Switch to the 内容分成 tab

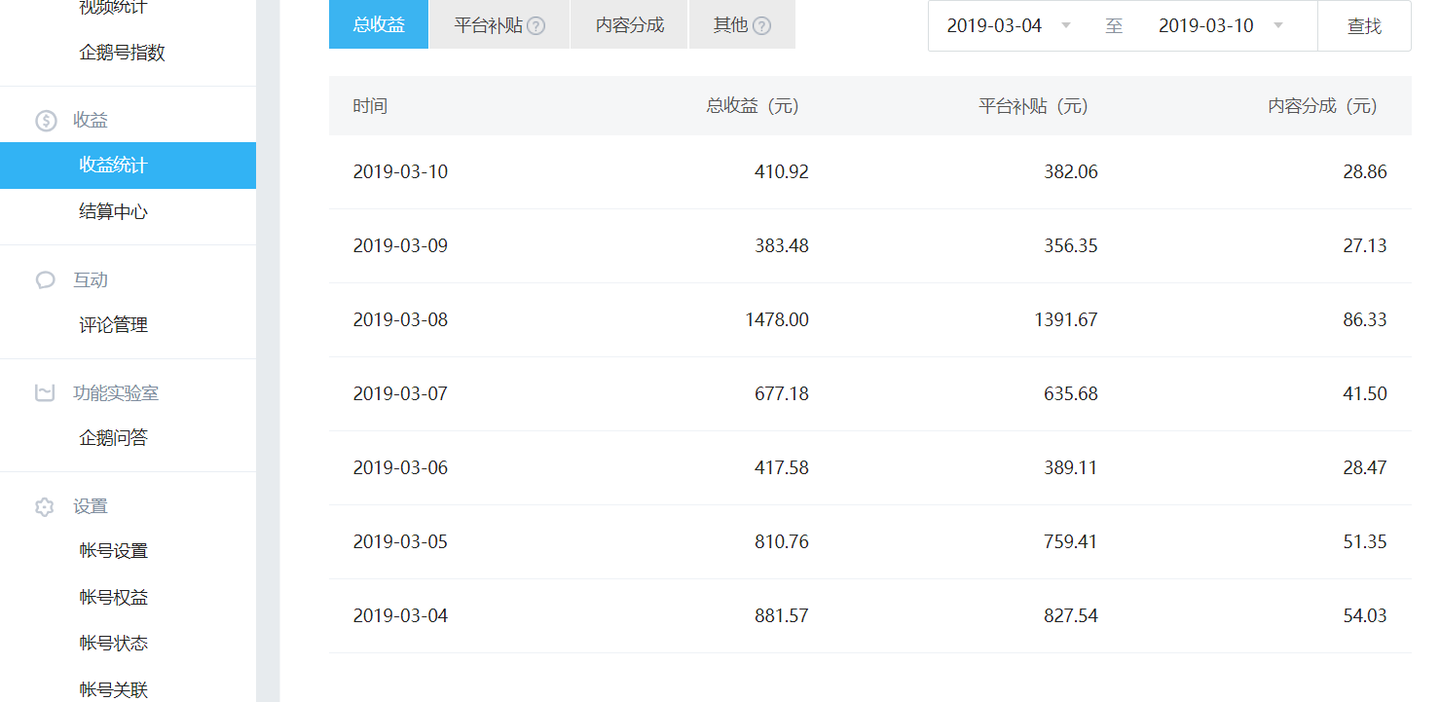(x=629, y=25)
